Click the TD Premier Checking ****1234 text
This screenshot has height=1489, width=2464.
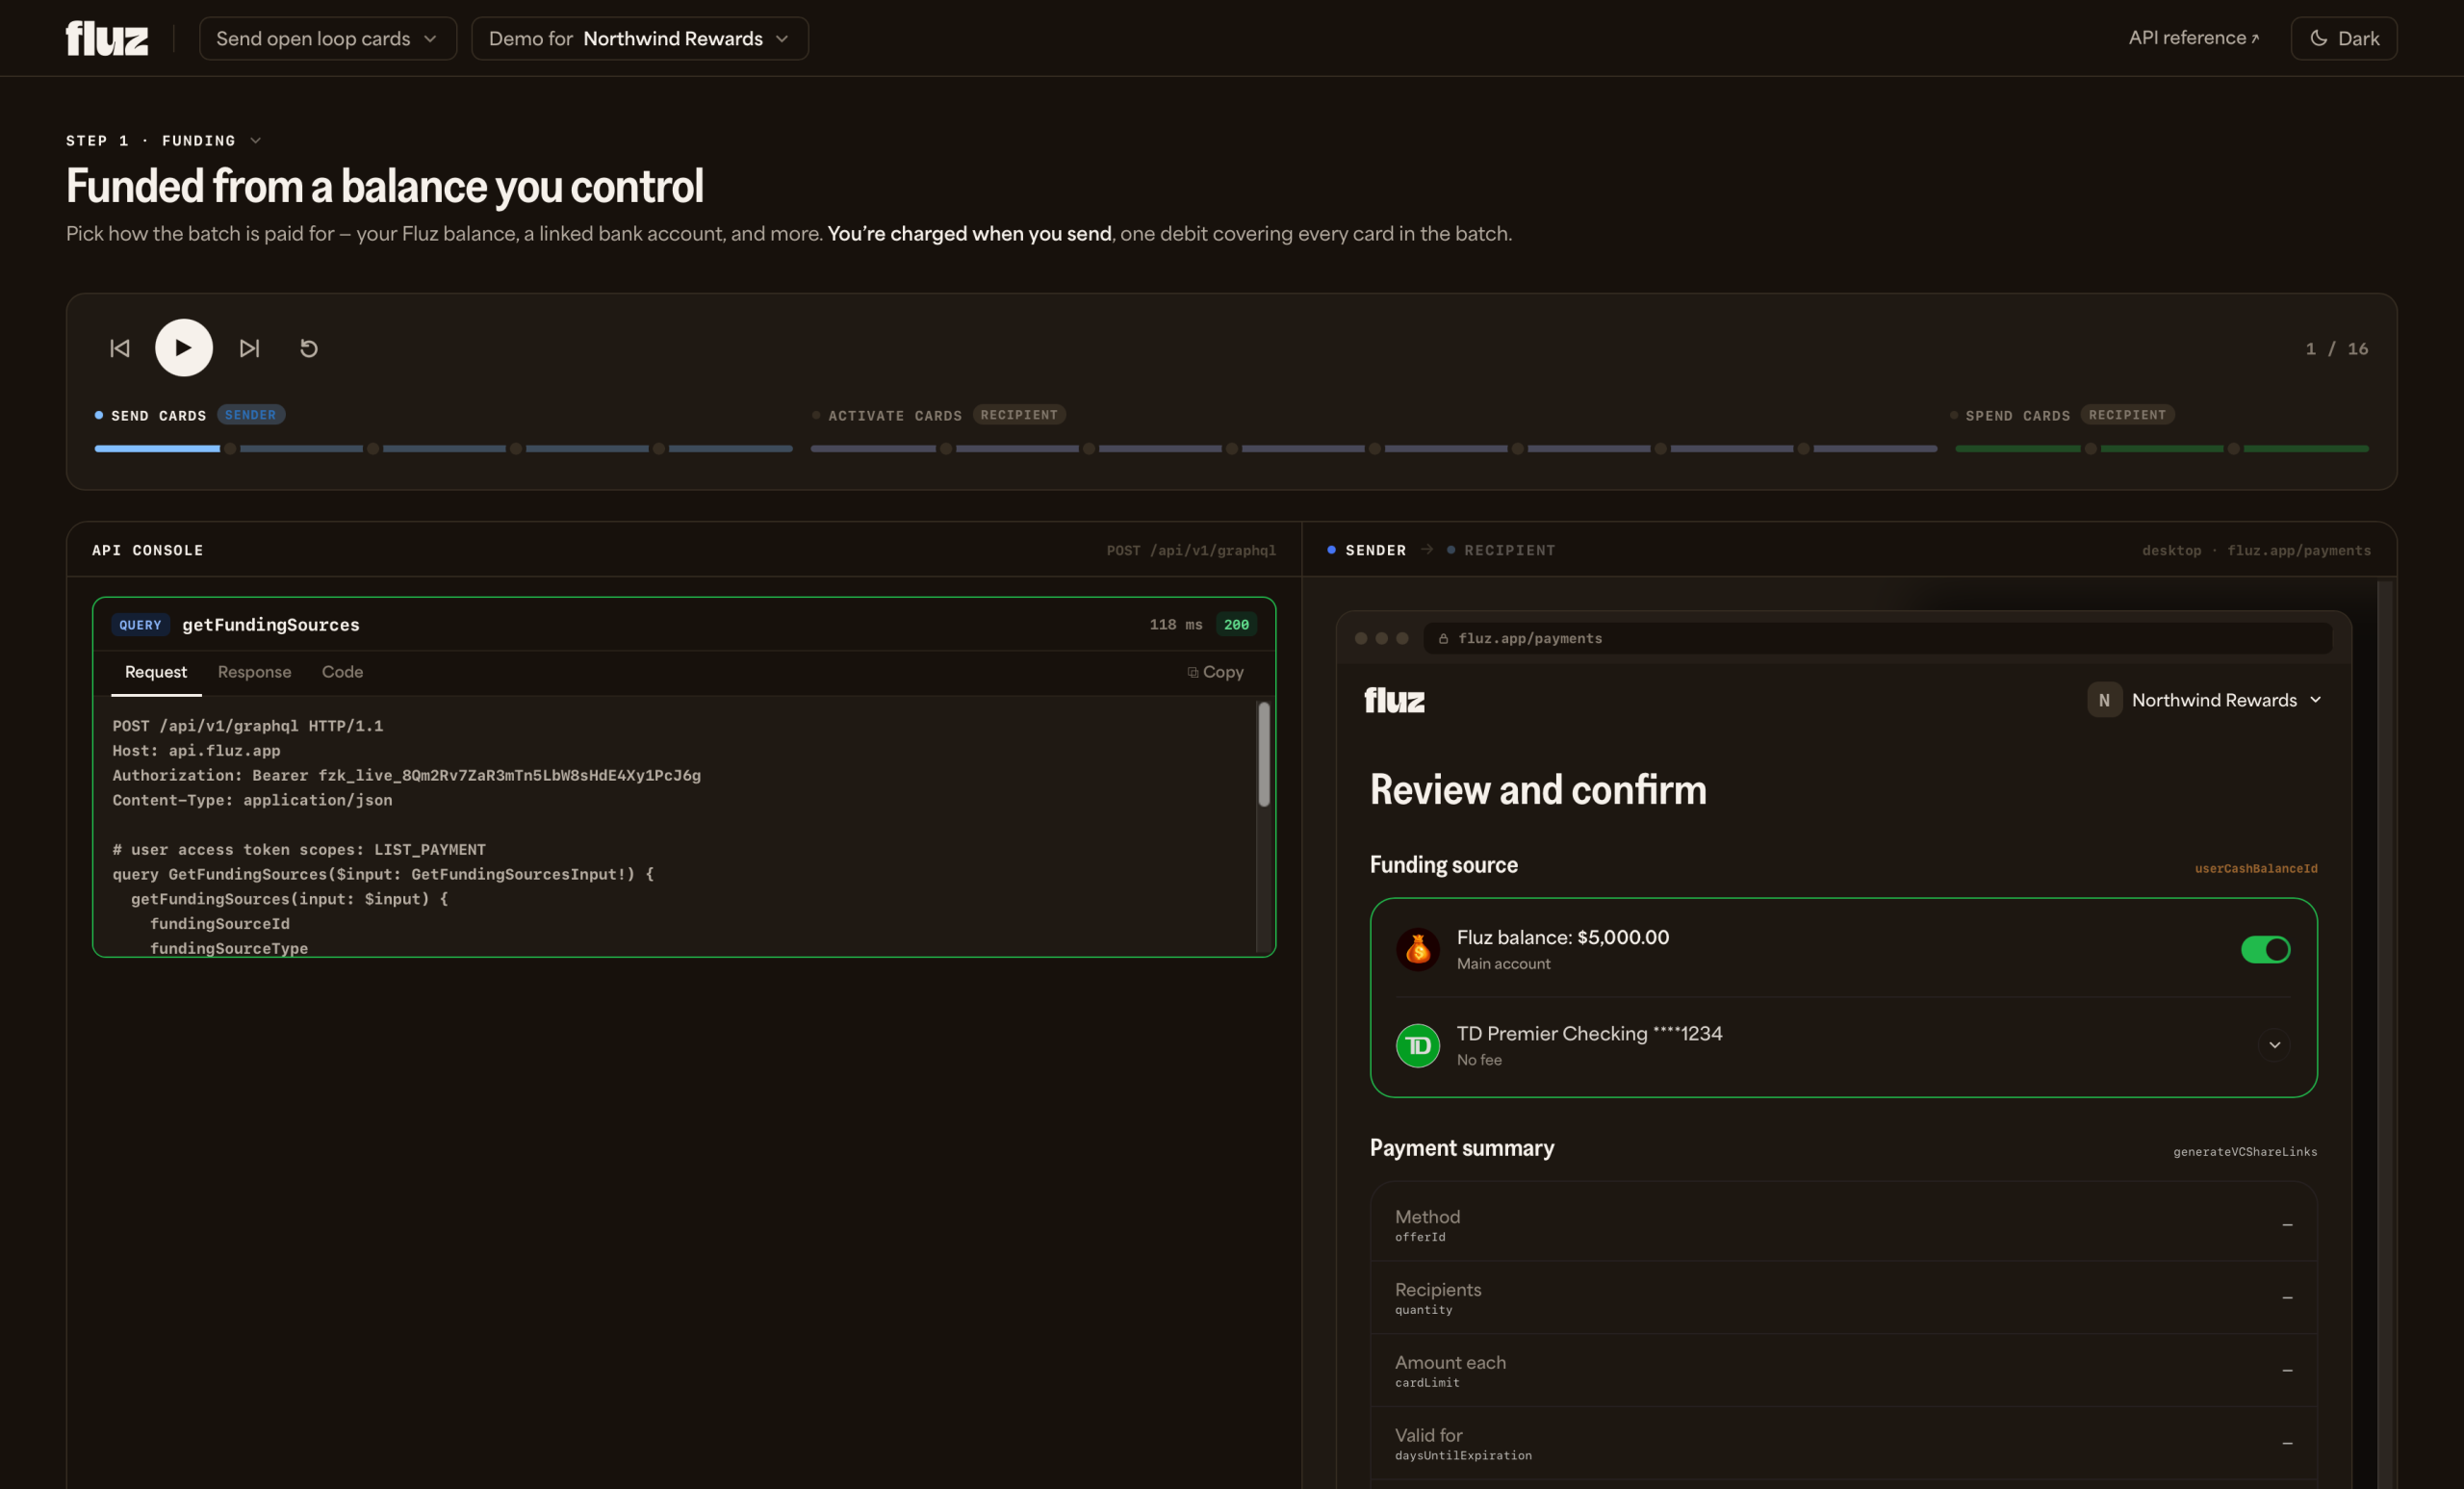[1589, 1033]
